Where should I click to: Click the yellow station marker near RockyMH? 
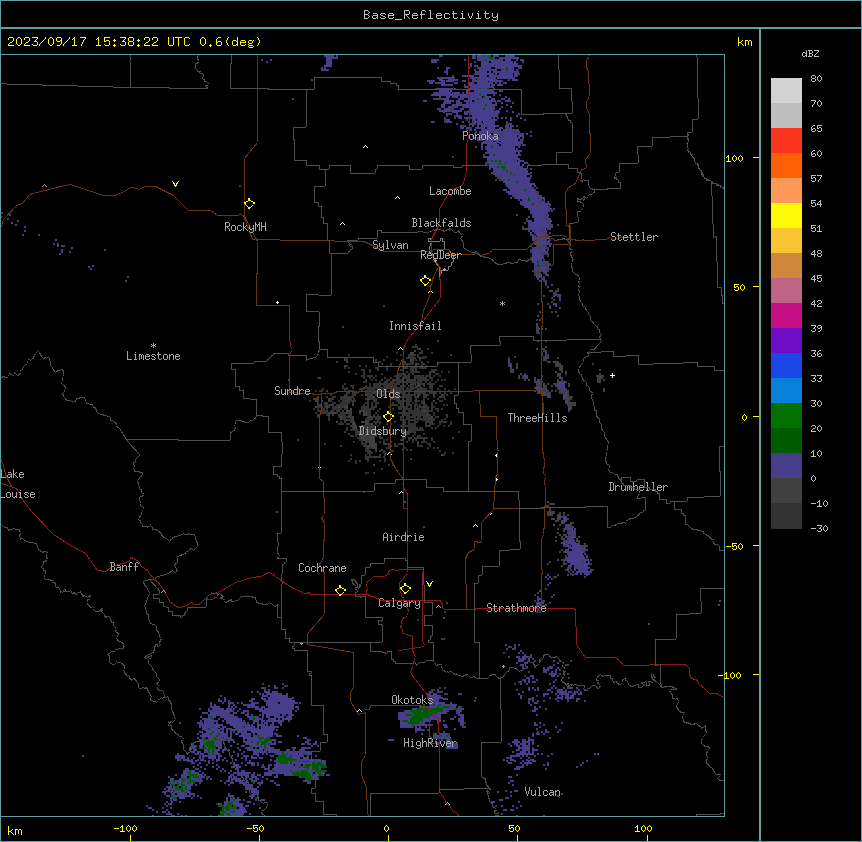point(249,203)
